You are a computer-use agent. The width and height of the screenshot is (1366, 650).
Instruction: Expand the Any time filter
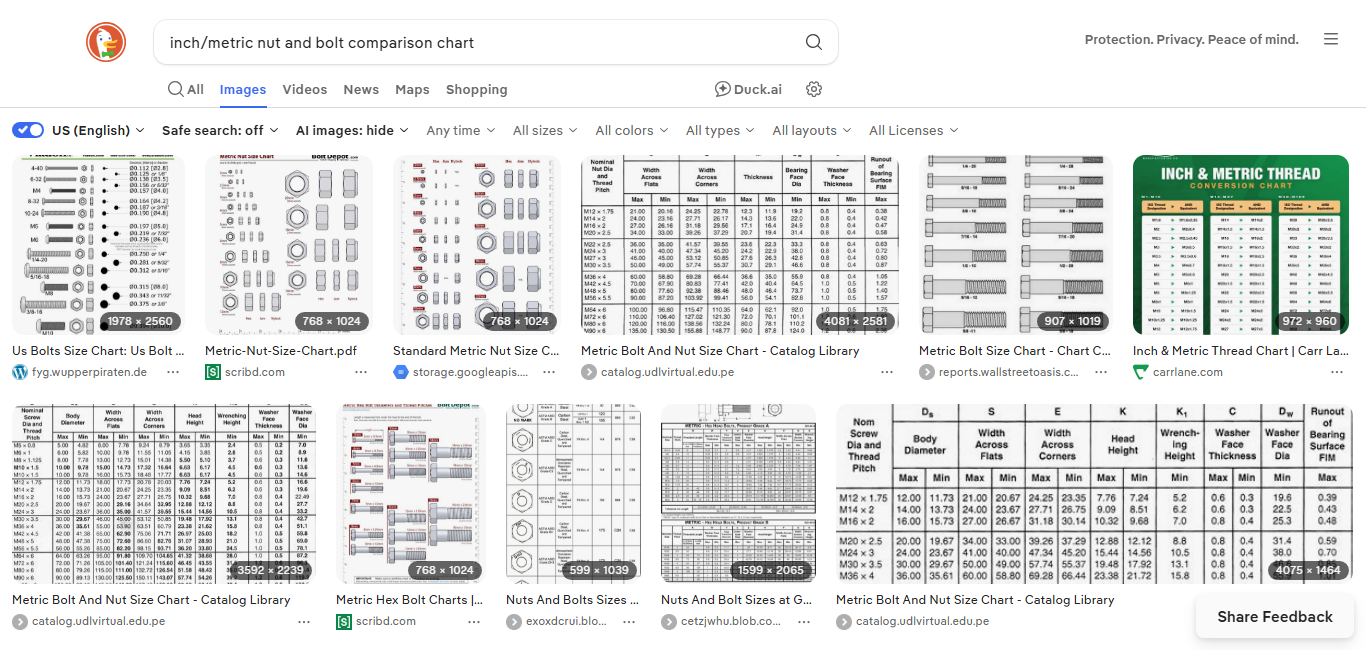click(461, 130)
